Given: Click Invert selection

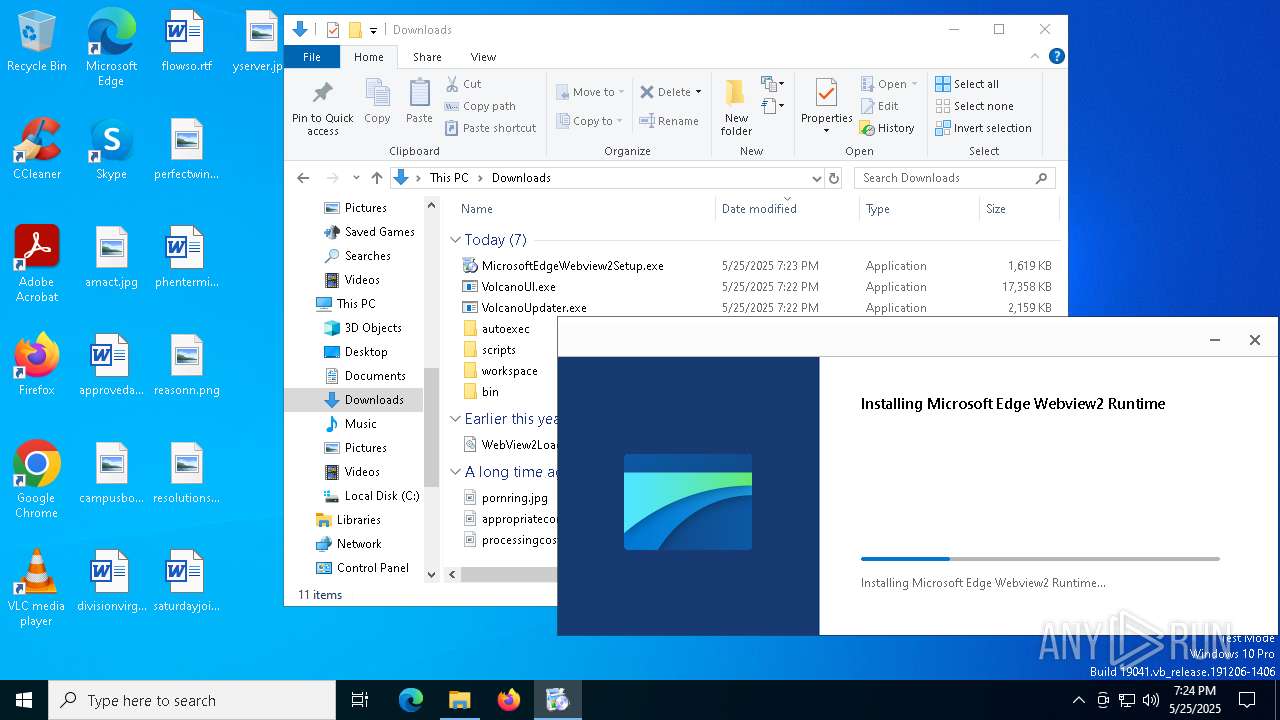Looking at the screenshot, I should (983, 128).
